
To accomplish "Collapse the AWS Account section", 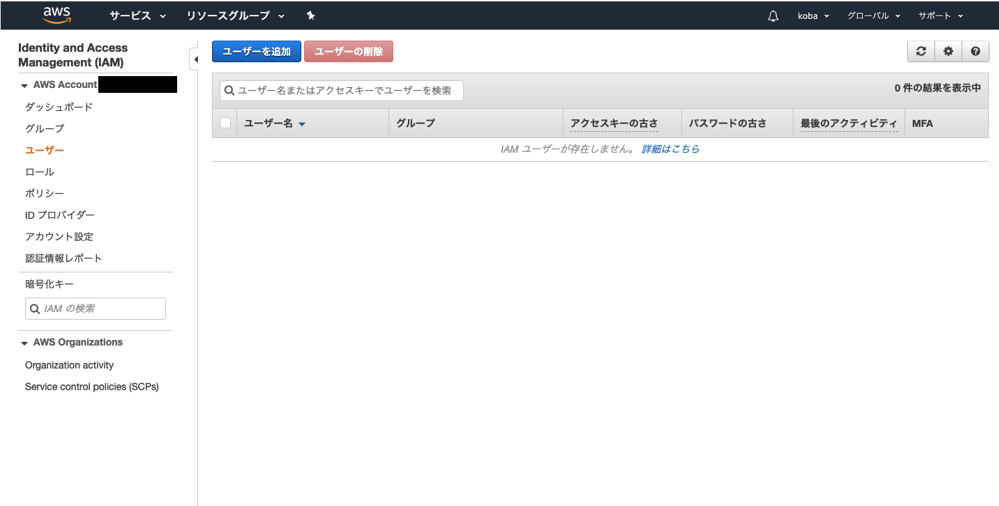I will 24,85.
